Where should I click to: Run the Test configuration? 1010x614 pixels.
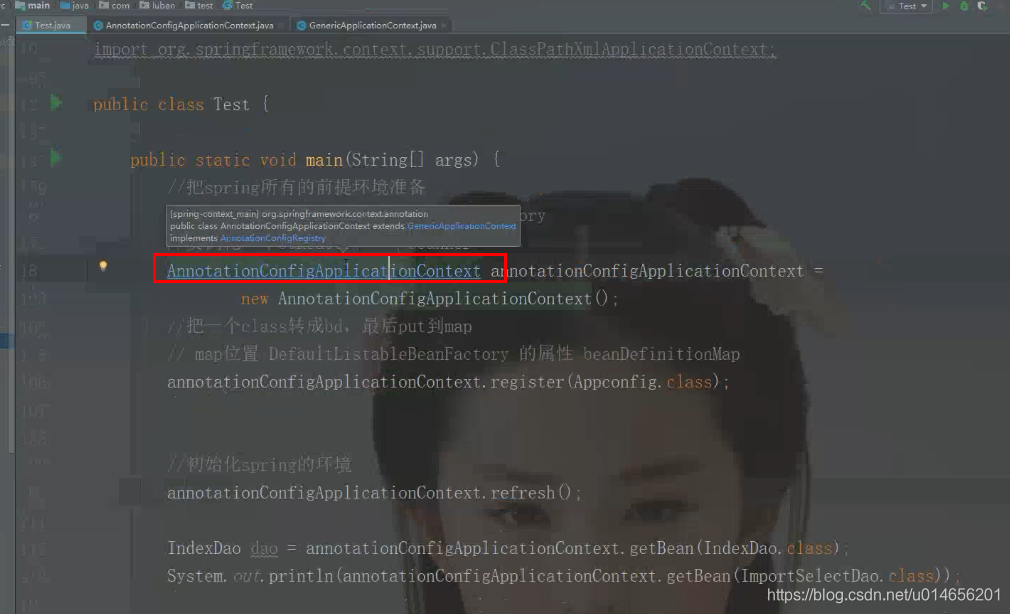[946, 6]
